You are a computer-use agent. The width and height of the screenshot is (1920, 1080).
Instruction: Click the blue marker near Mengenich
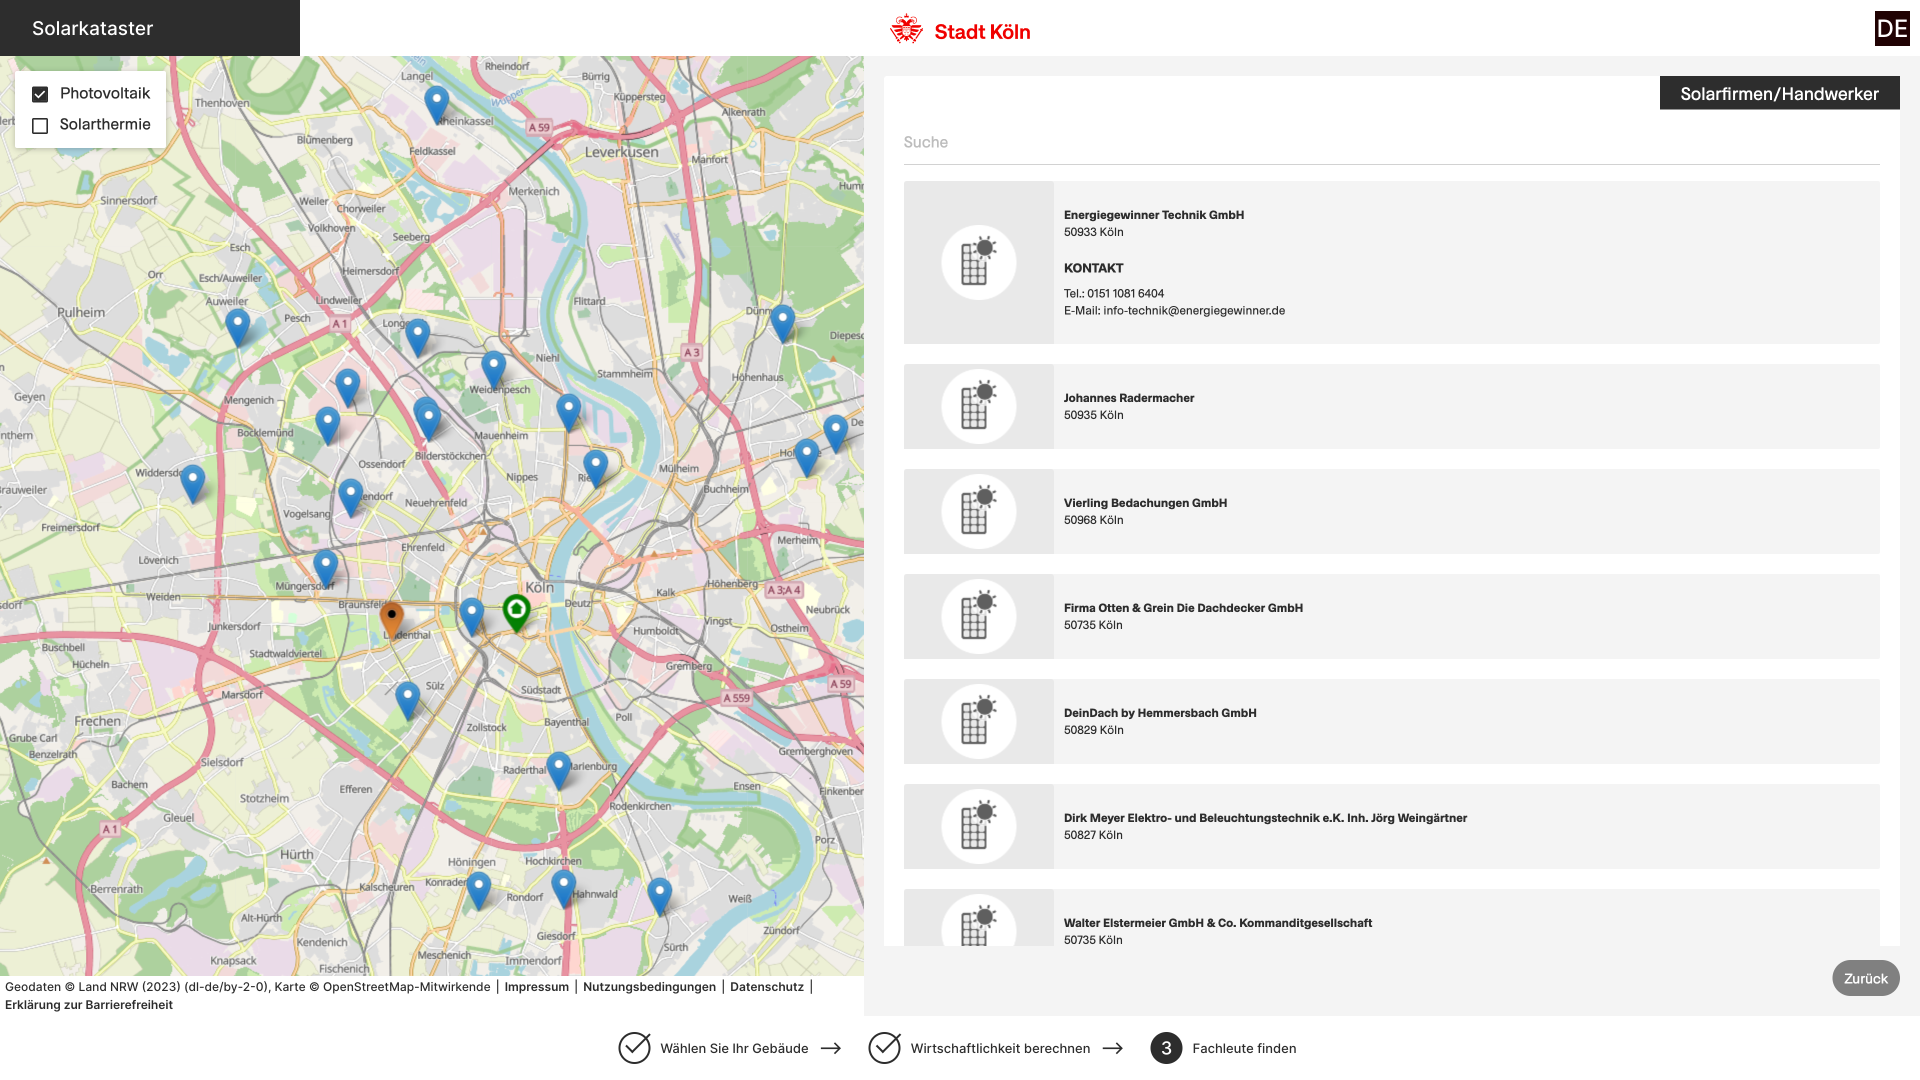click(x=347, y=388)
